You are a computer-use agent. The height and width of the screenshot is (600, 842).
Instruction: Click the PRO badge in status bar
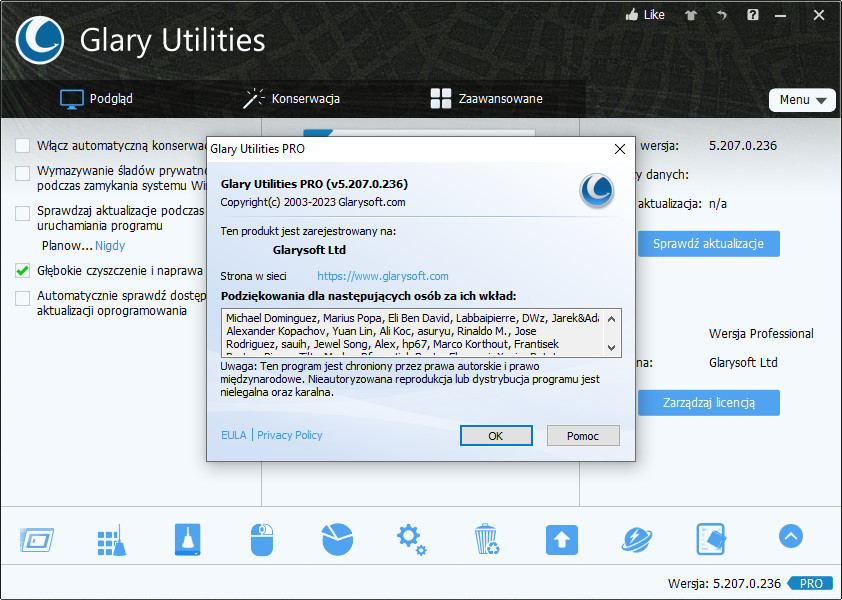coord(810,583)
